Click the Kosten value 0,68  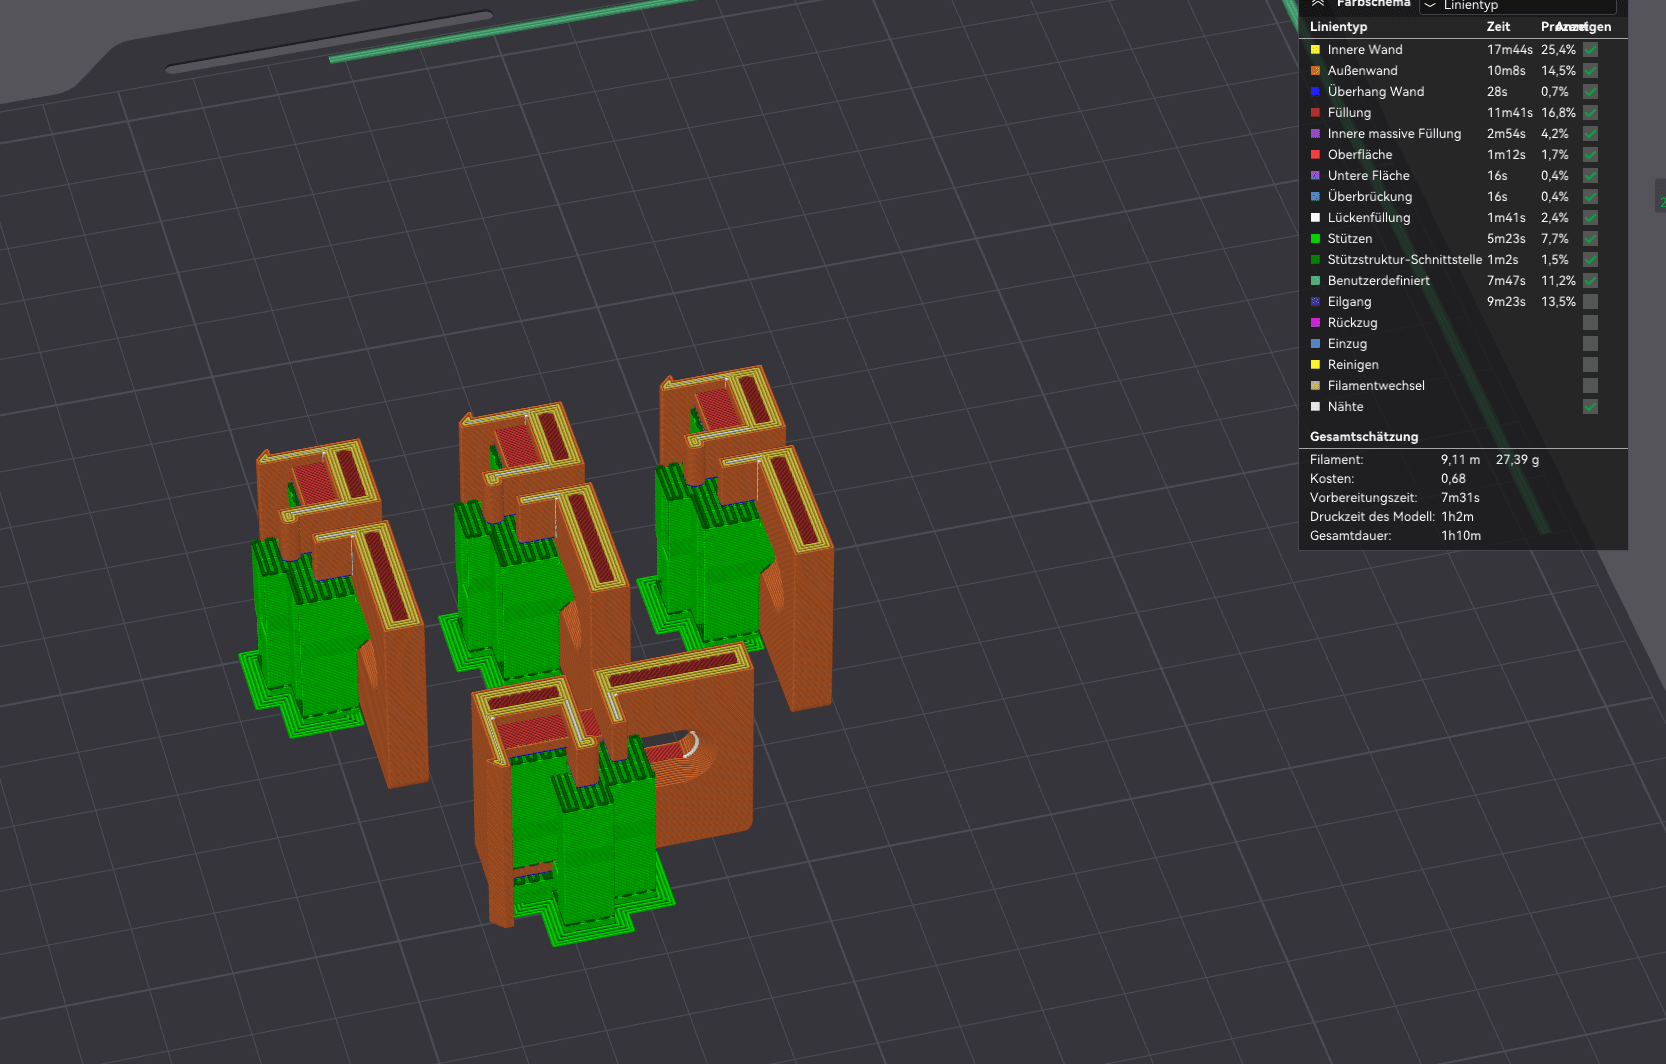1453,479
